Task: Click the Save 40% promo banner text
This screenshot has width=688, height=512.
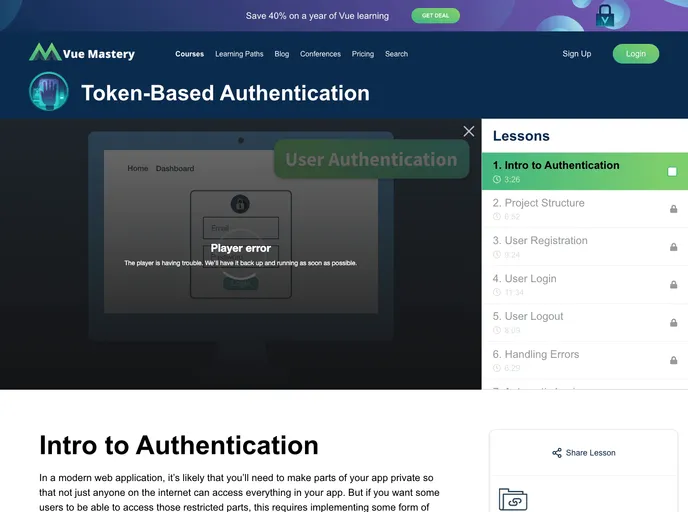Action: pyautogui.click(x=317, y=16)
